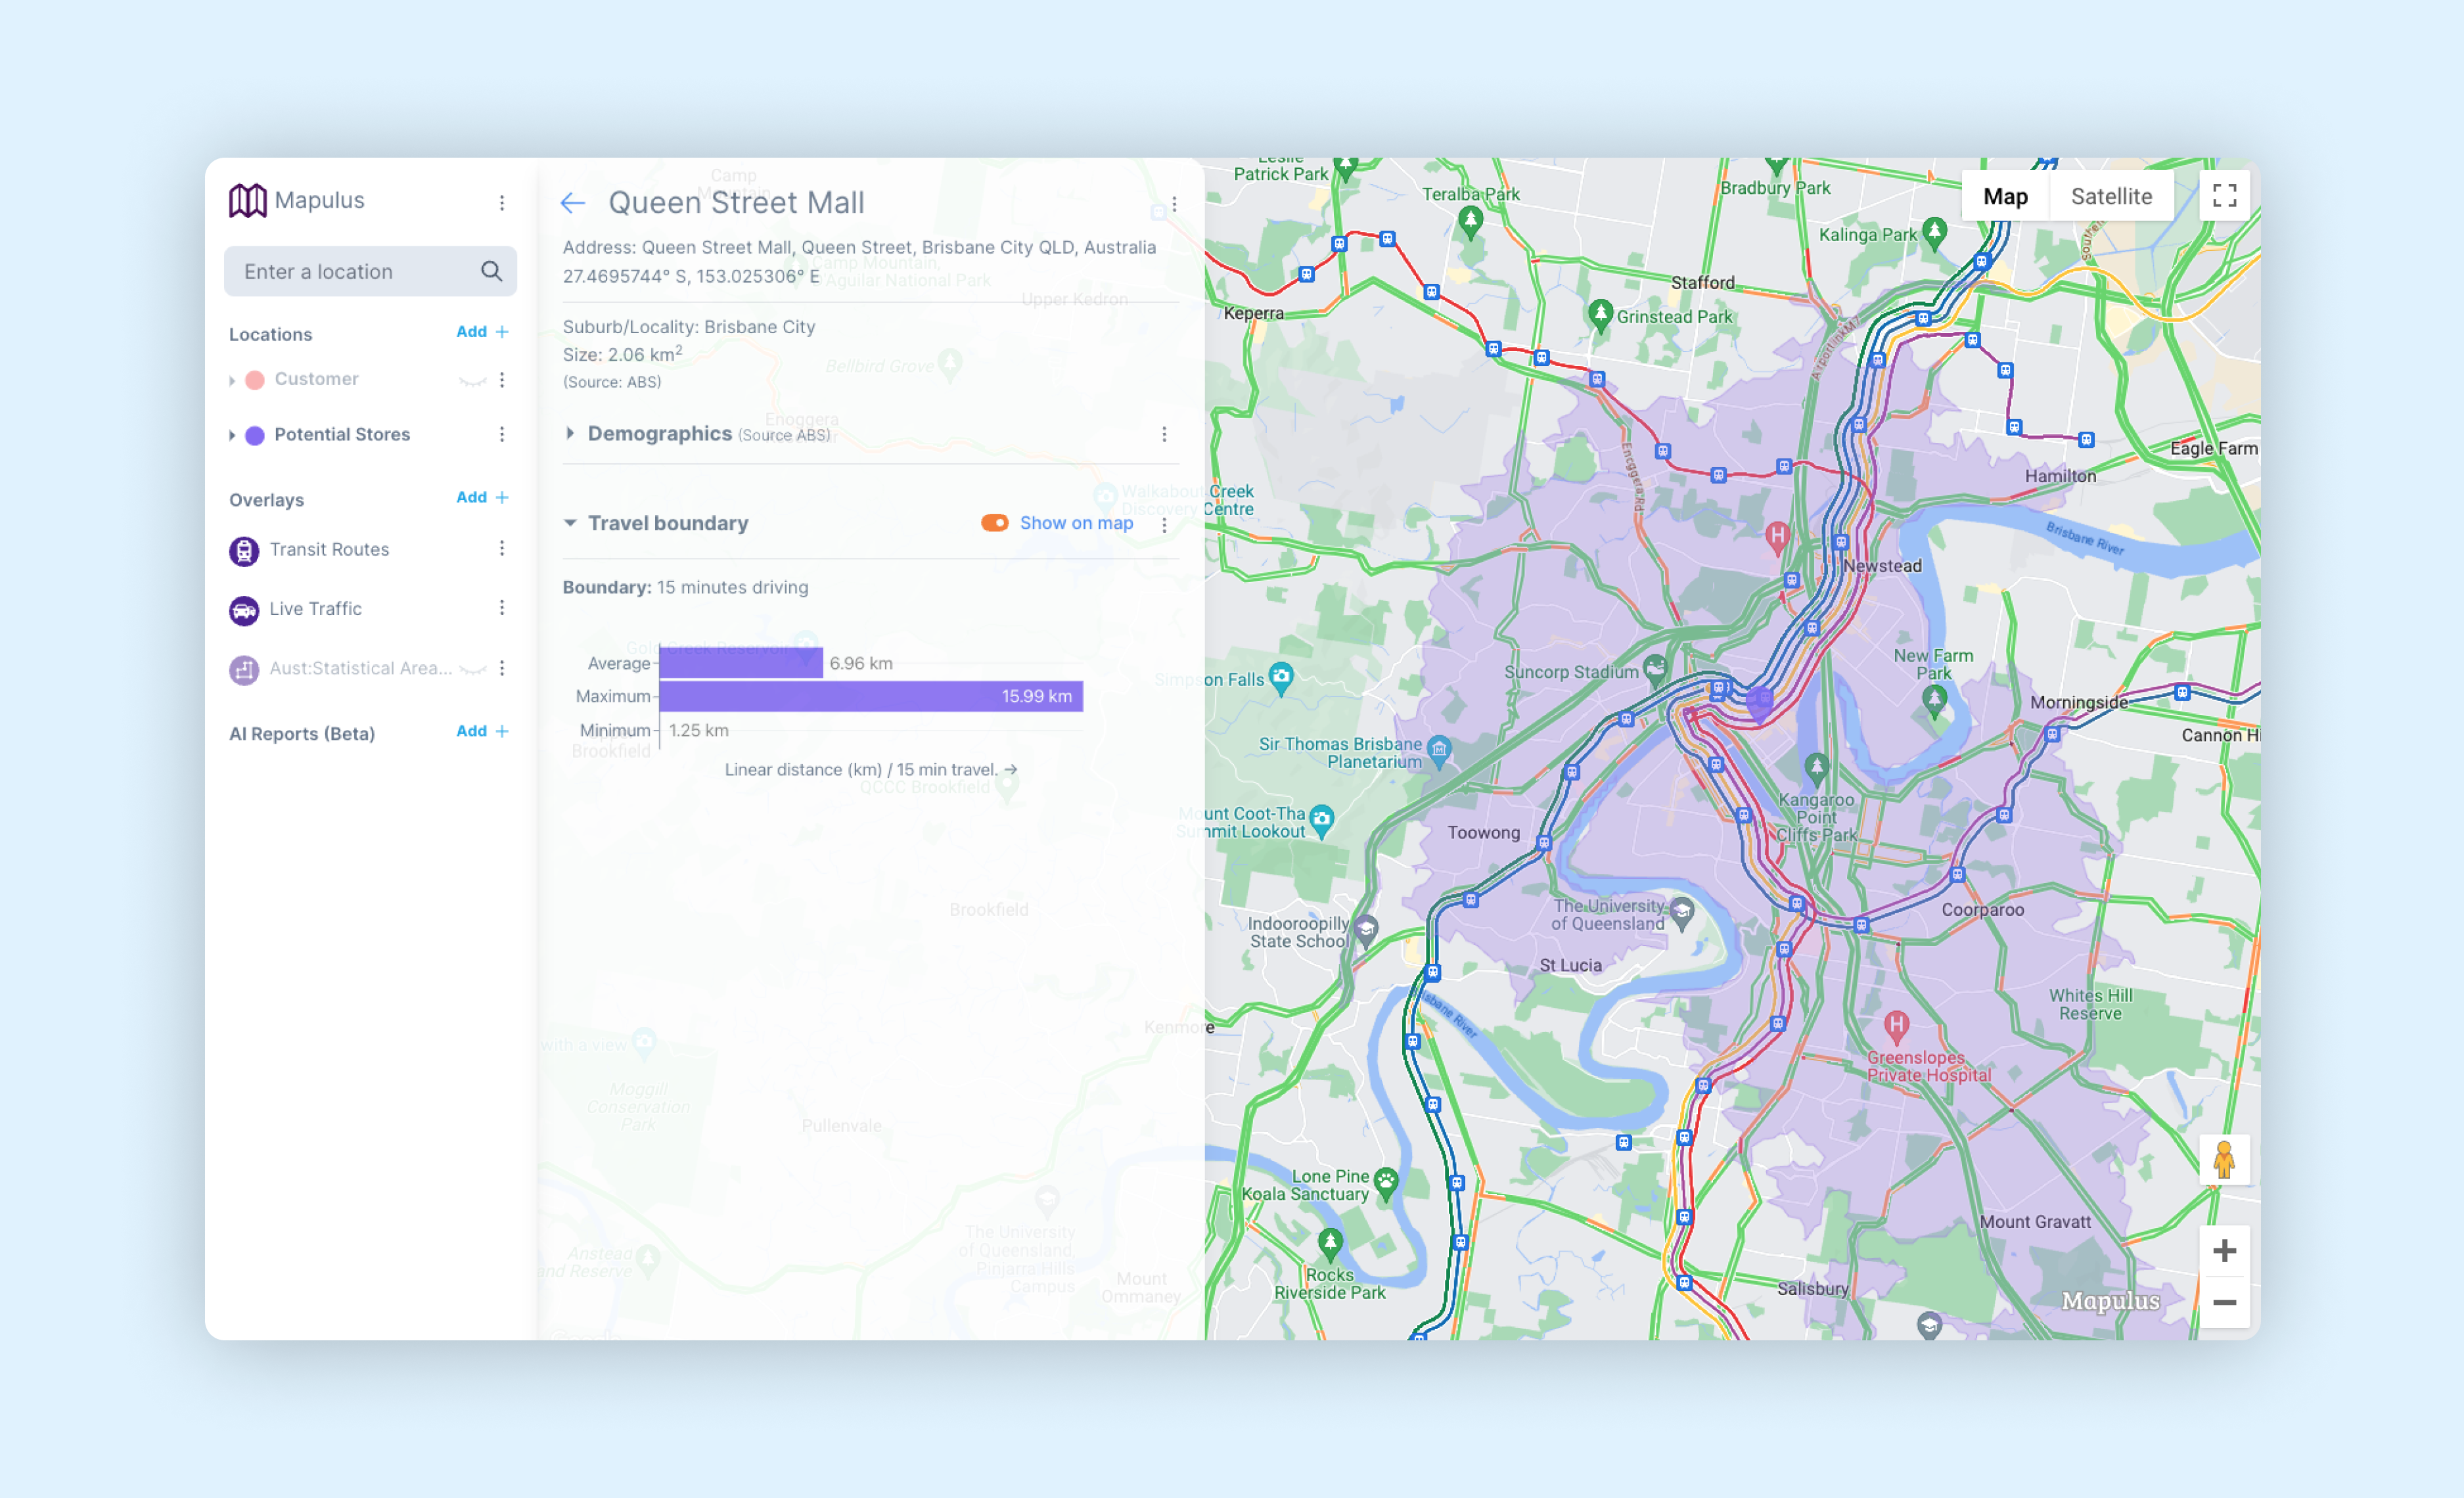Screen dimensions: 2464x1498
Task: Click the Greenslopes Private Hospital marker
Action: point(1896,1026)
